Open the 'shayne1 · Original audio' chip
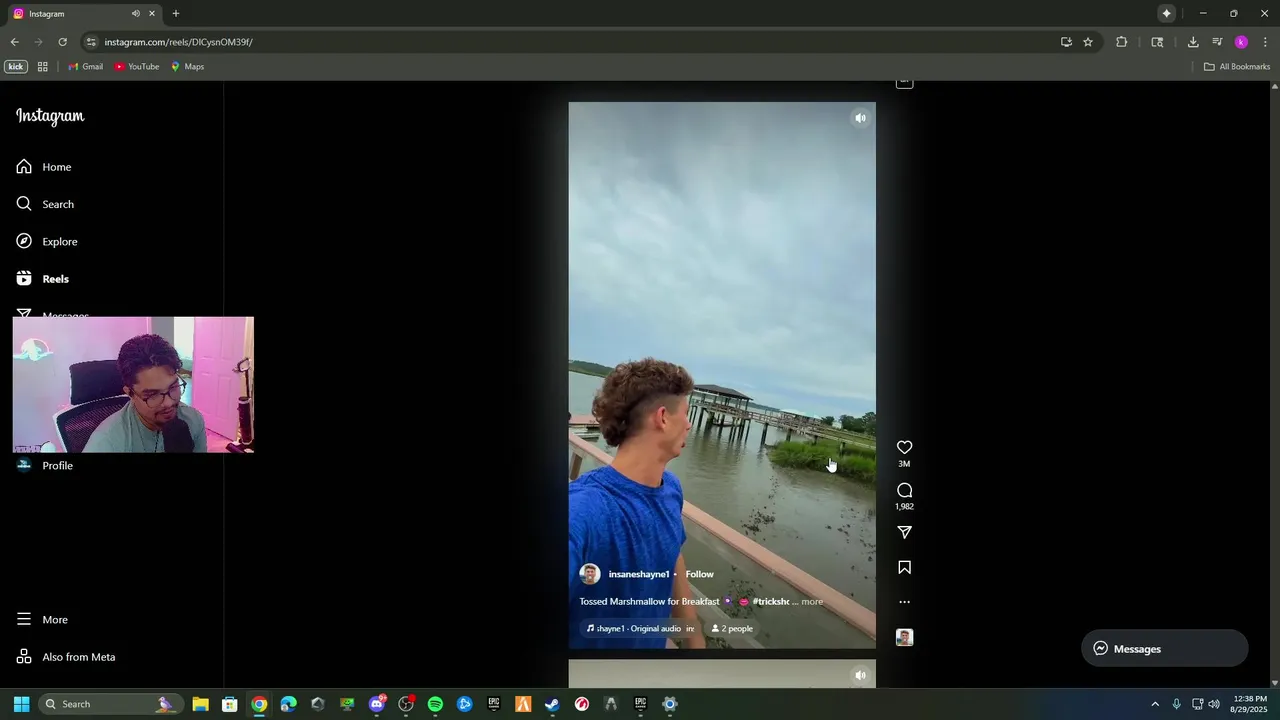This screenshot has width=1280, height=720. 640,628
